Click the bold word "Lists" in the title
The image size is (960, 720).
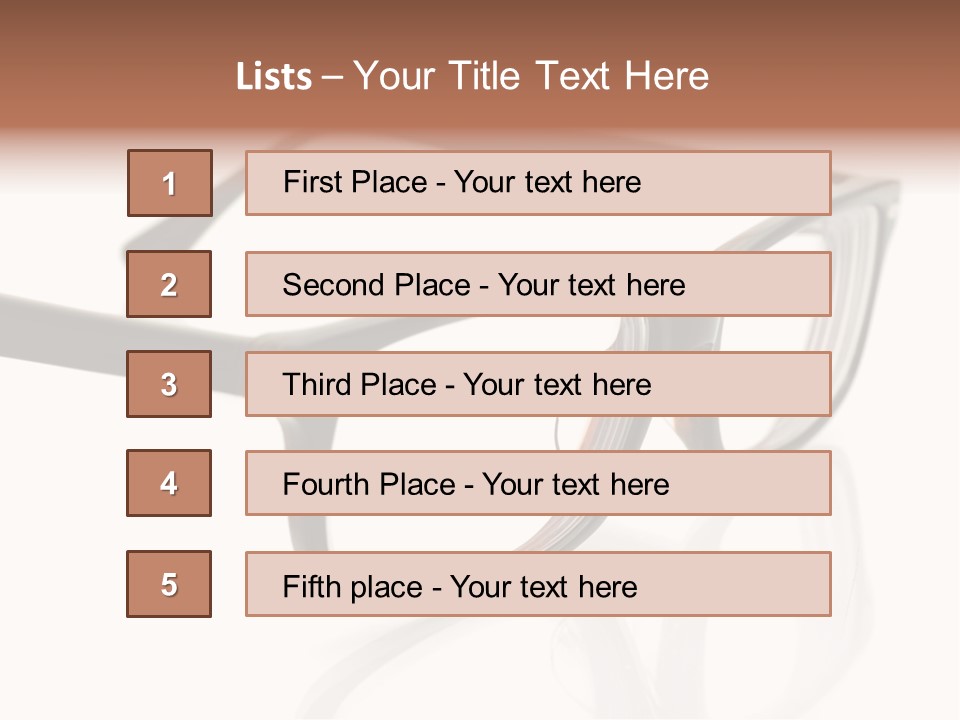click(x=273, y=77)
